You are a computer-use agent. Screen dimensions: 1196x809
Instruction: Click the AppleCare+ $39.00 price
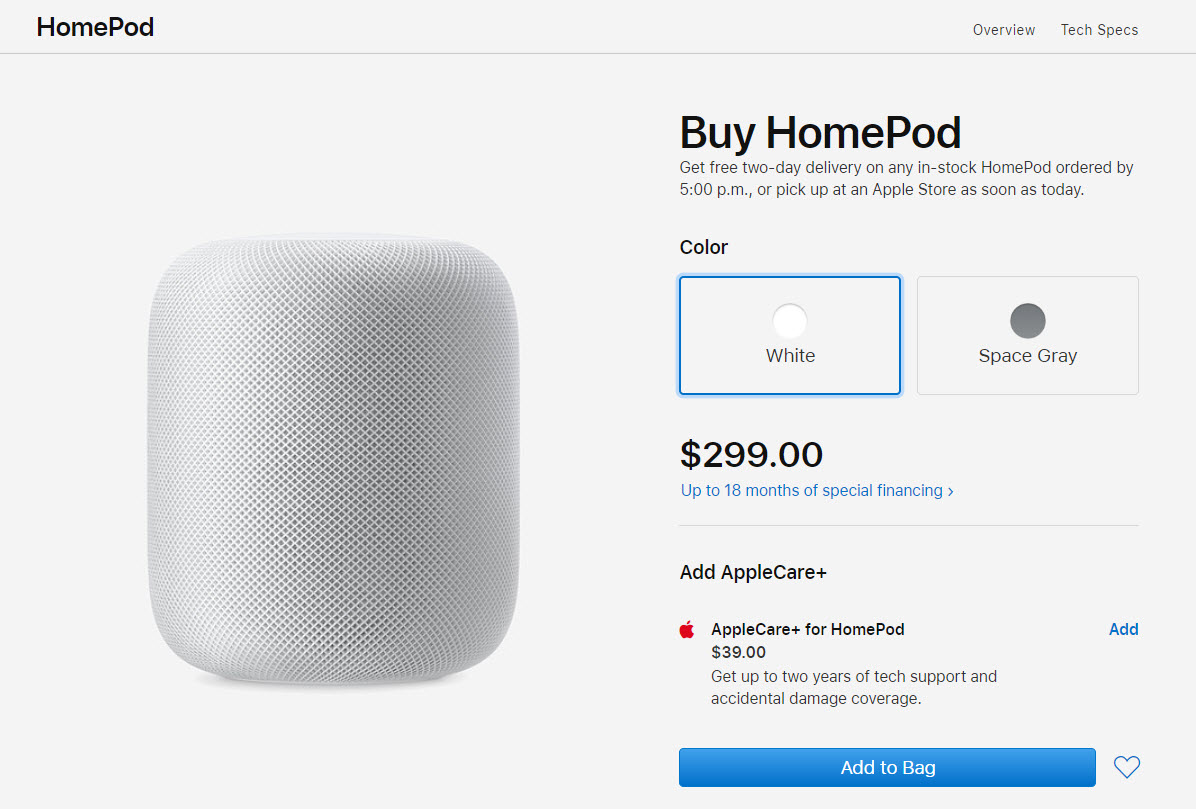coord(738,652)
